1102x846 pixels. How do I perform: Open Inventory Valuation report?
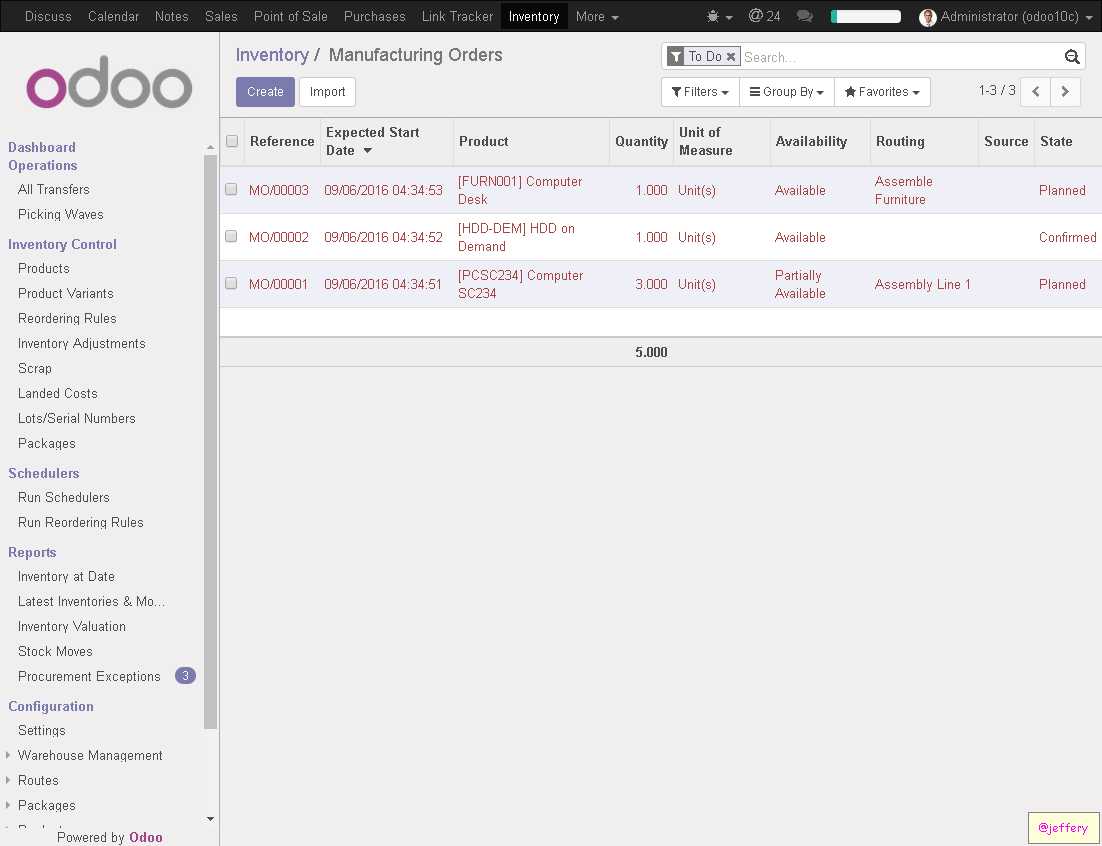[x=72, y=626]
